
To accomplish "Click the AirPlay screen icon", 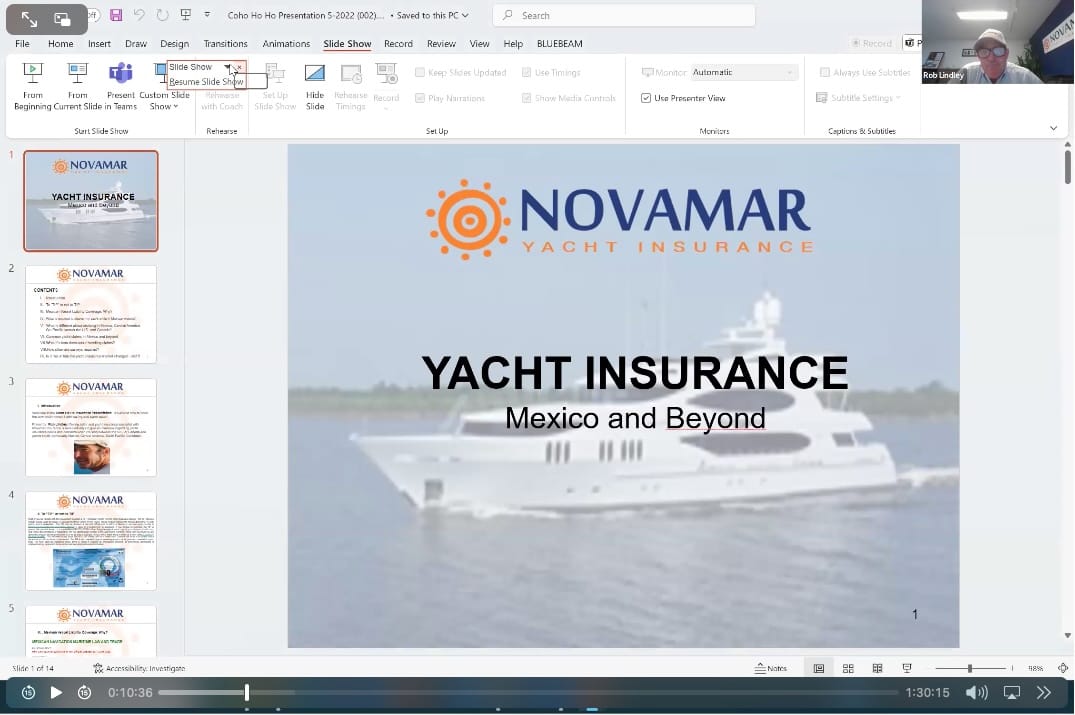I will (1012, 692).
